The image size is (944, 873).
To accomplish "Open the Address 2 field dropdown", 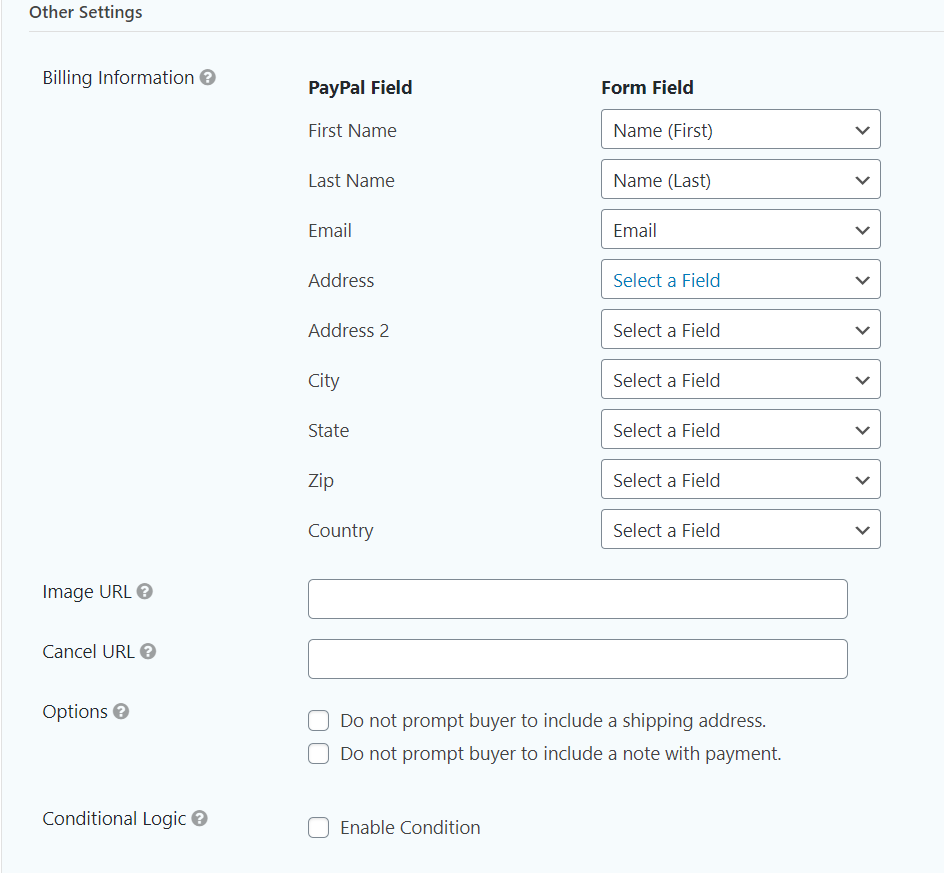I will pos(740,330).
